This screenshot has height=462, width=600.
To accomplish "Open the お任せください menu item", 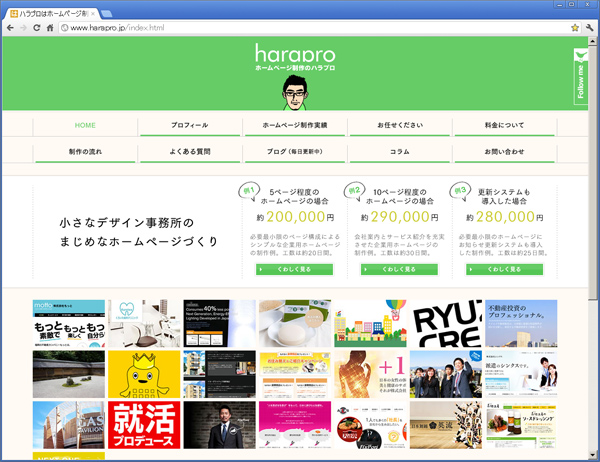I will (400, 126).
